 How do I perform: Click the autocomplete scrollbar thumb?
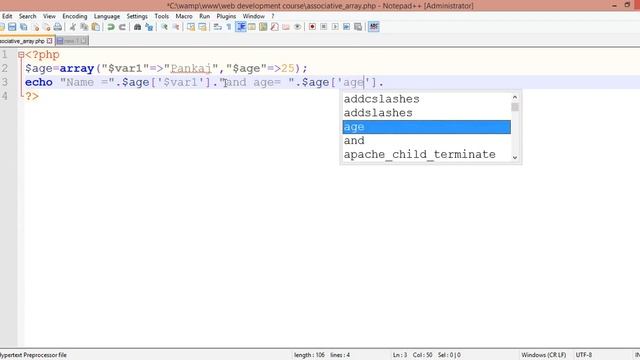(515, 107)
